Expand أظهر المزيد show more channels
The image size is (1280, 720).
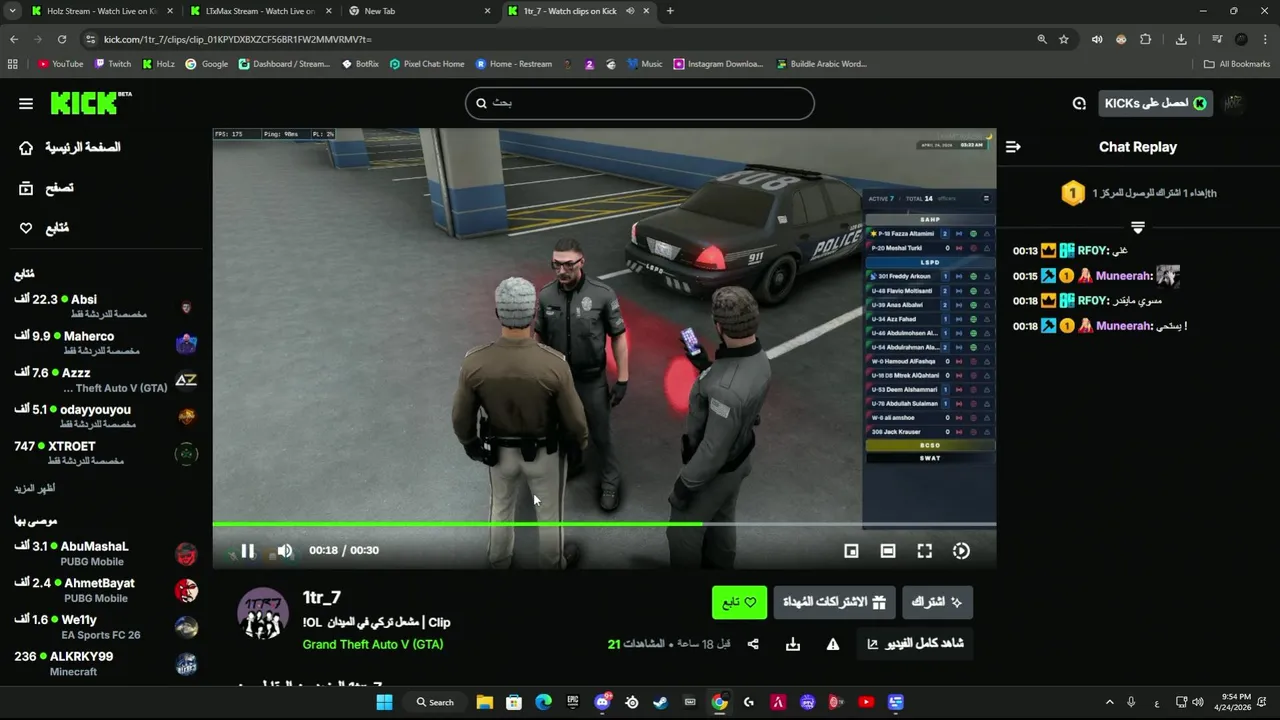[35, 488]
